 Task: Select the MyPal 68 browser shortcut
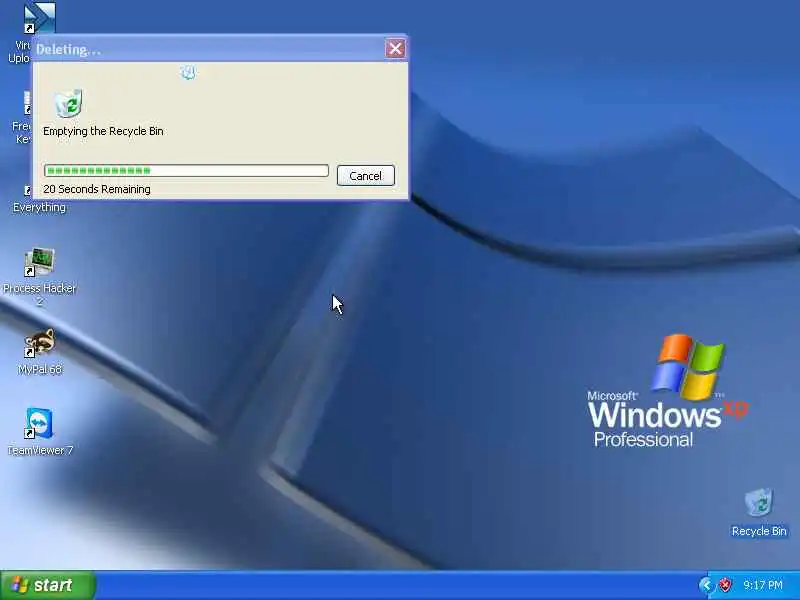(39, 352)
